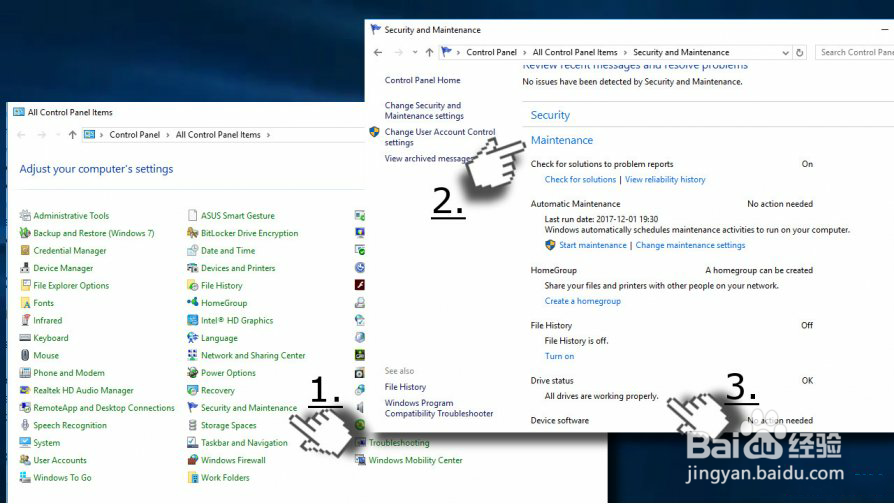Open Work Folders icon
The width and height of the screenshot is (894, 504).
[x=193, y=477]
